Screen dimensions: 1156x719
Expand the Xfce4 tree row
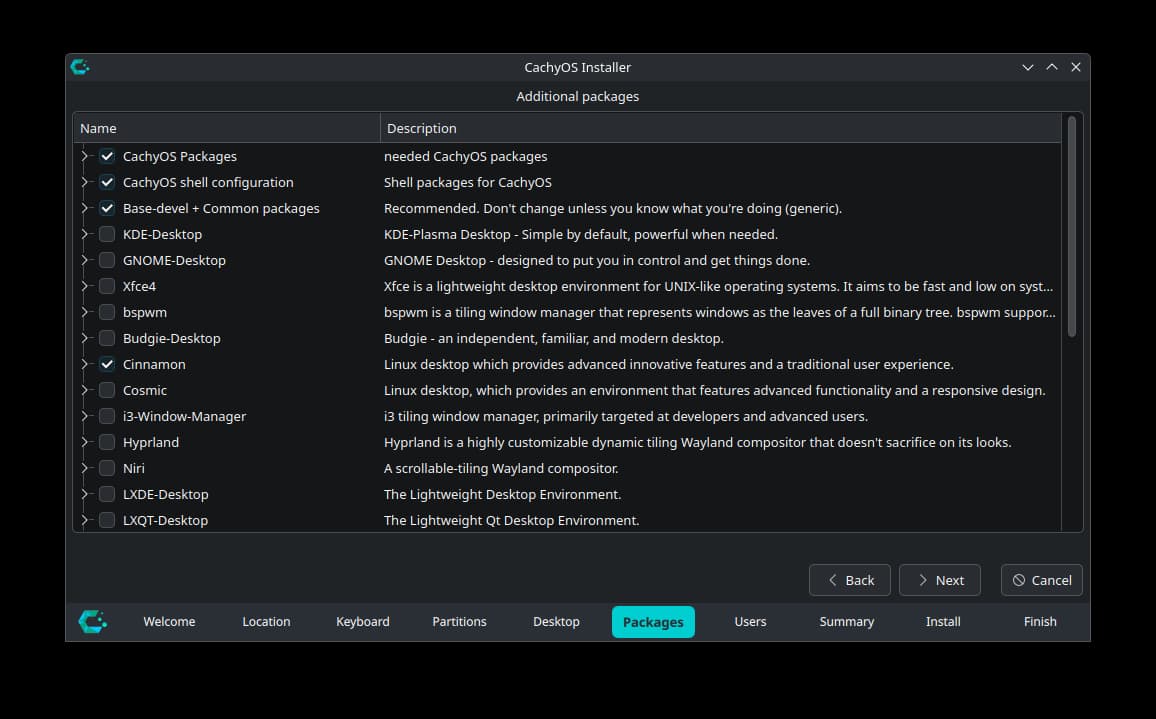click(x=84, y=286)
